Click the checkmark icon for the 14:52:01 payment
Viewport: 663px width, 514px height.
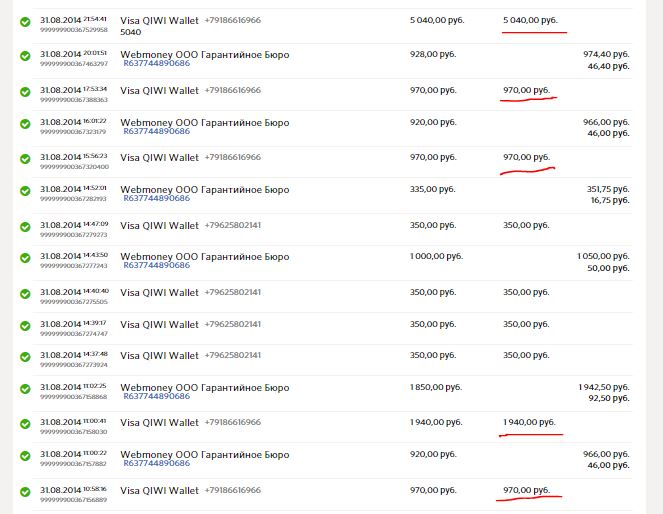pyautogui.click(x=25, y=194)
